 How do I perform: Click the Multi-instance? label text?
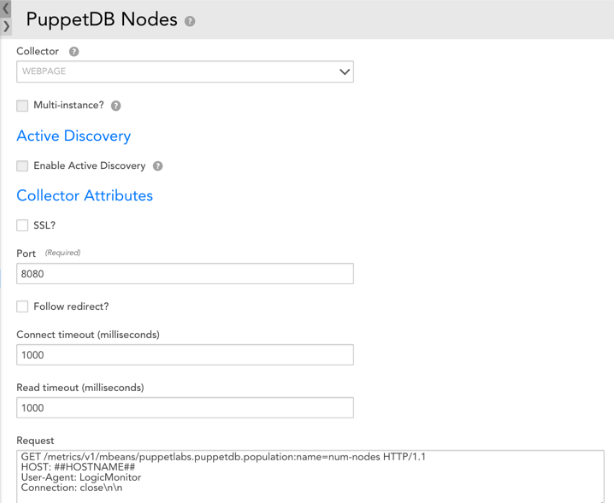pyautogui.click(x=69, y=105)
